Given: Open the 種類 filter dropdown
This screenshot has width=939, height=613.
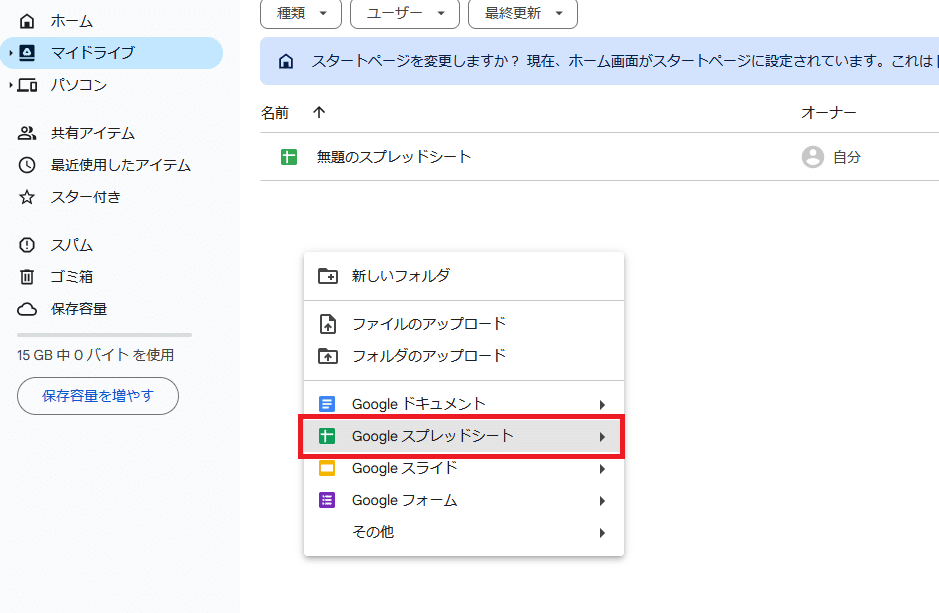Looking at the screenshot, I should (x=301, y=13).
